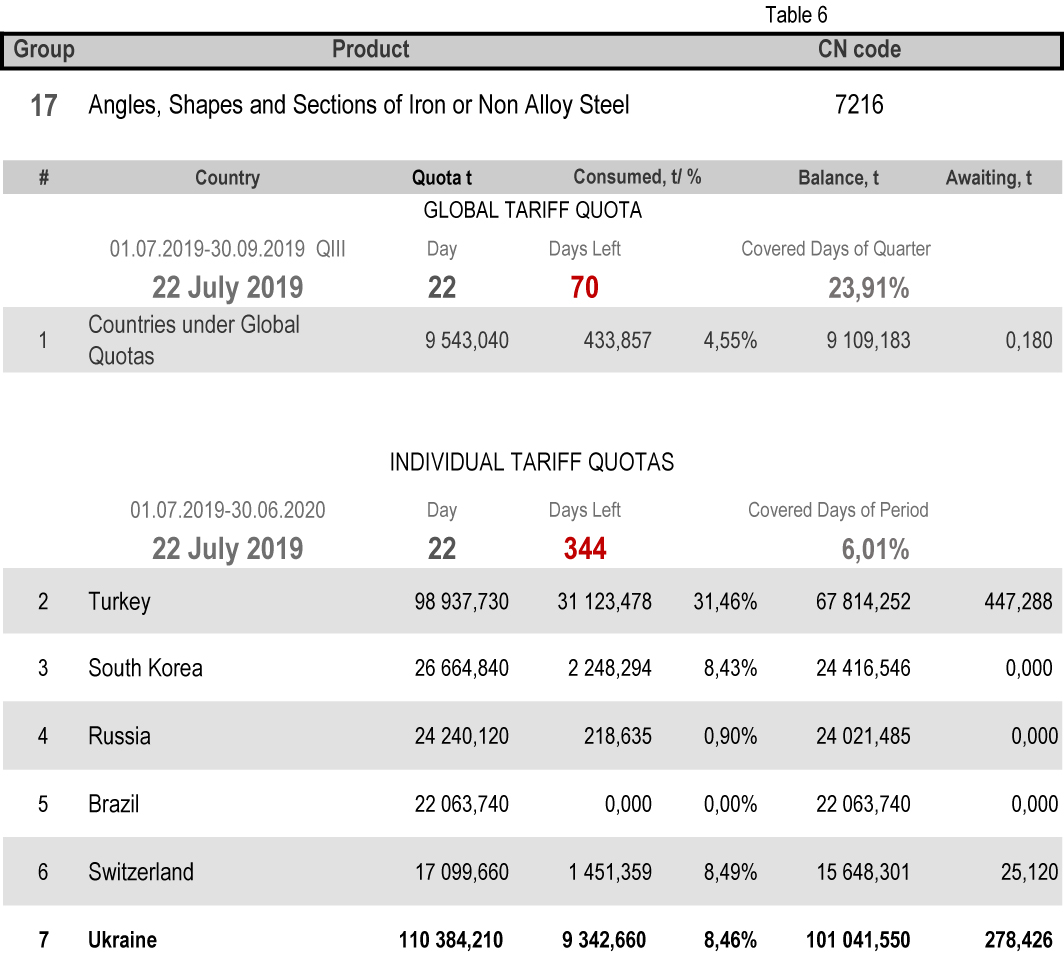
Task: Select the red 70 days left value
Action: coord(584,288)
